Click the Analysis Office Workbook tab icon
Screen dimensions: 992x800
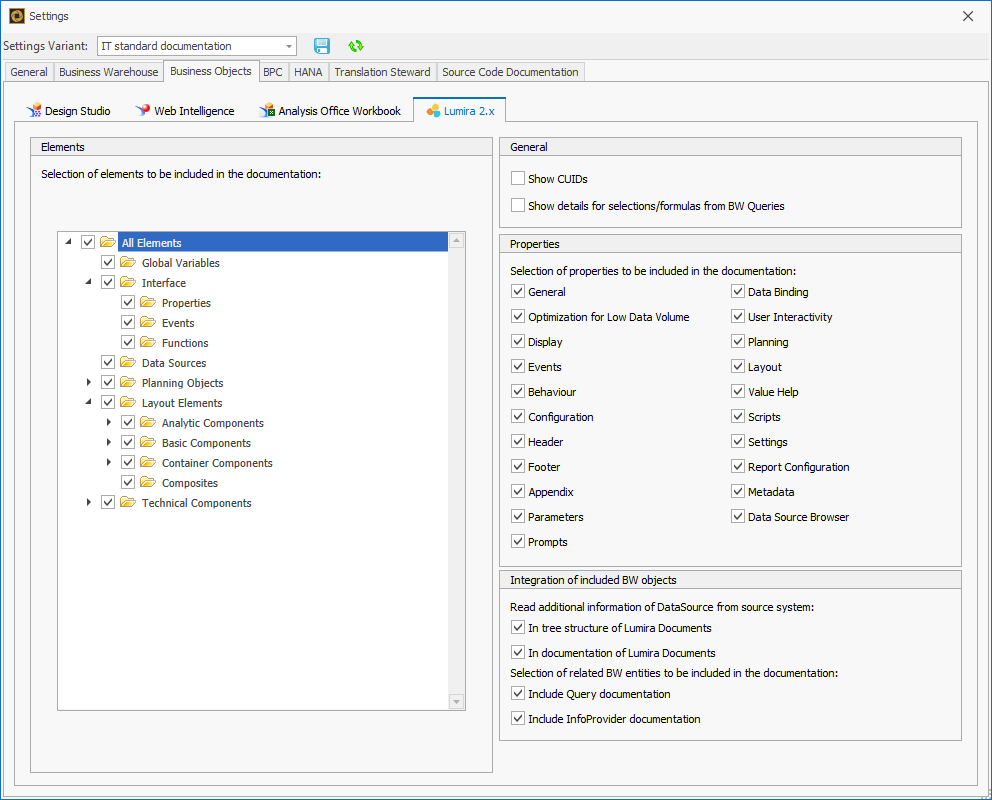pos(267,110)
